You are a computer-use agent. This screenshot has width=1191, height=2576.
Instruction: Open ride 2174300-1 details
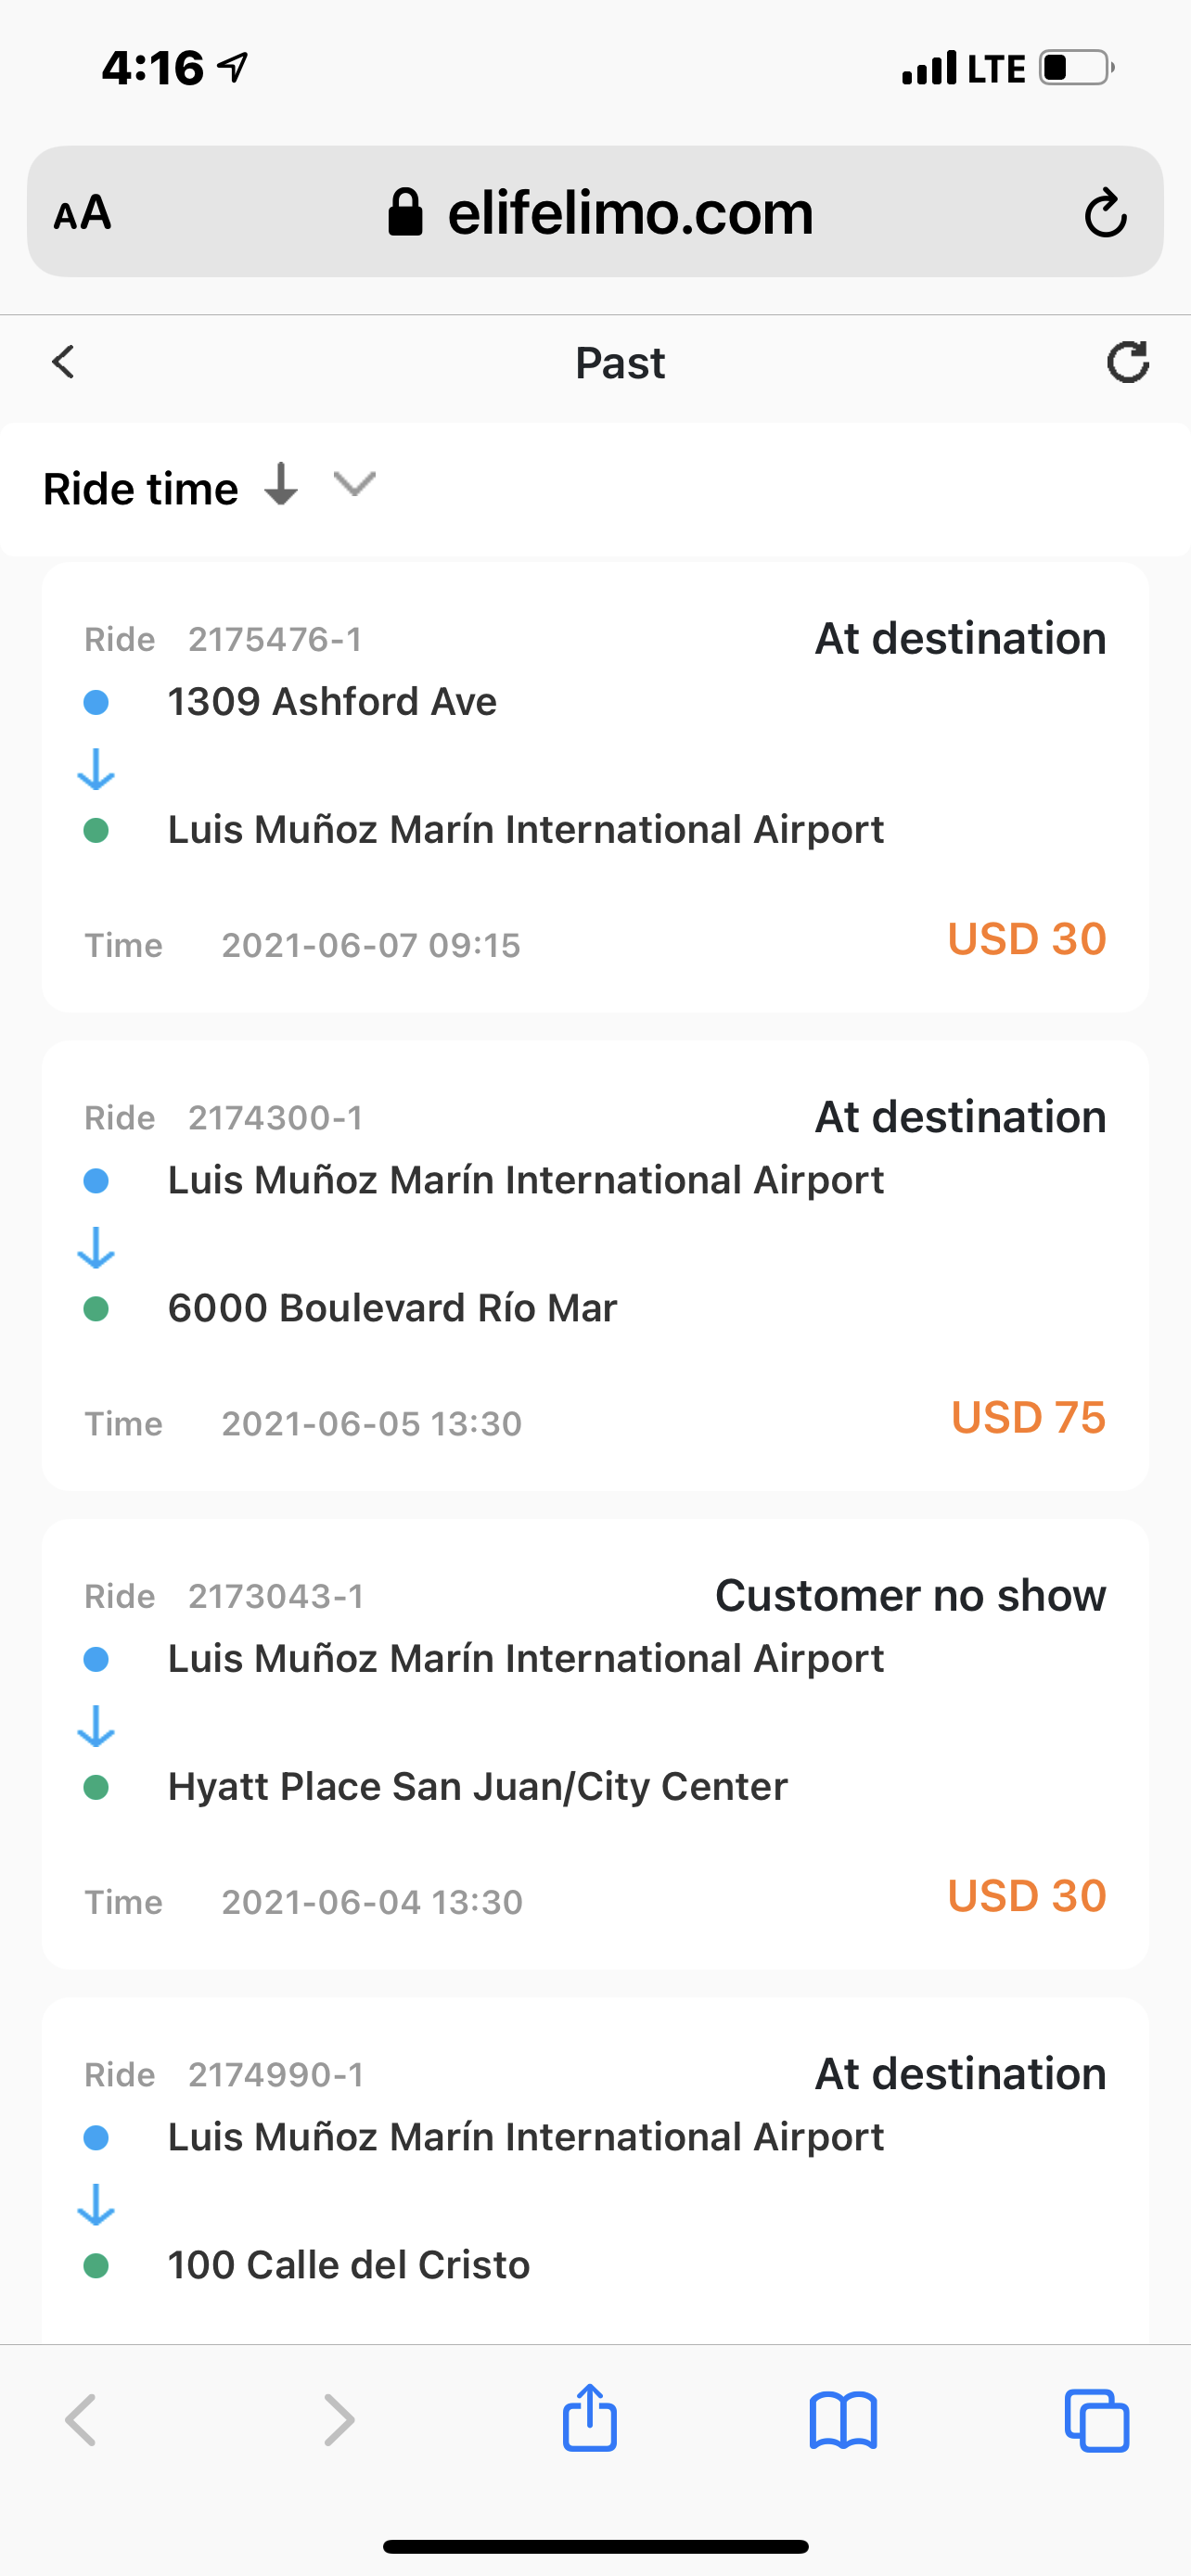pos(595,1266)
